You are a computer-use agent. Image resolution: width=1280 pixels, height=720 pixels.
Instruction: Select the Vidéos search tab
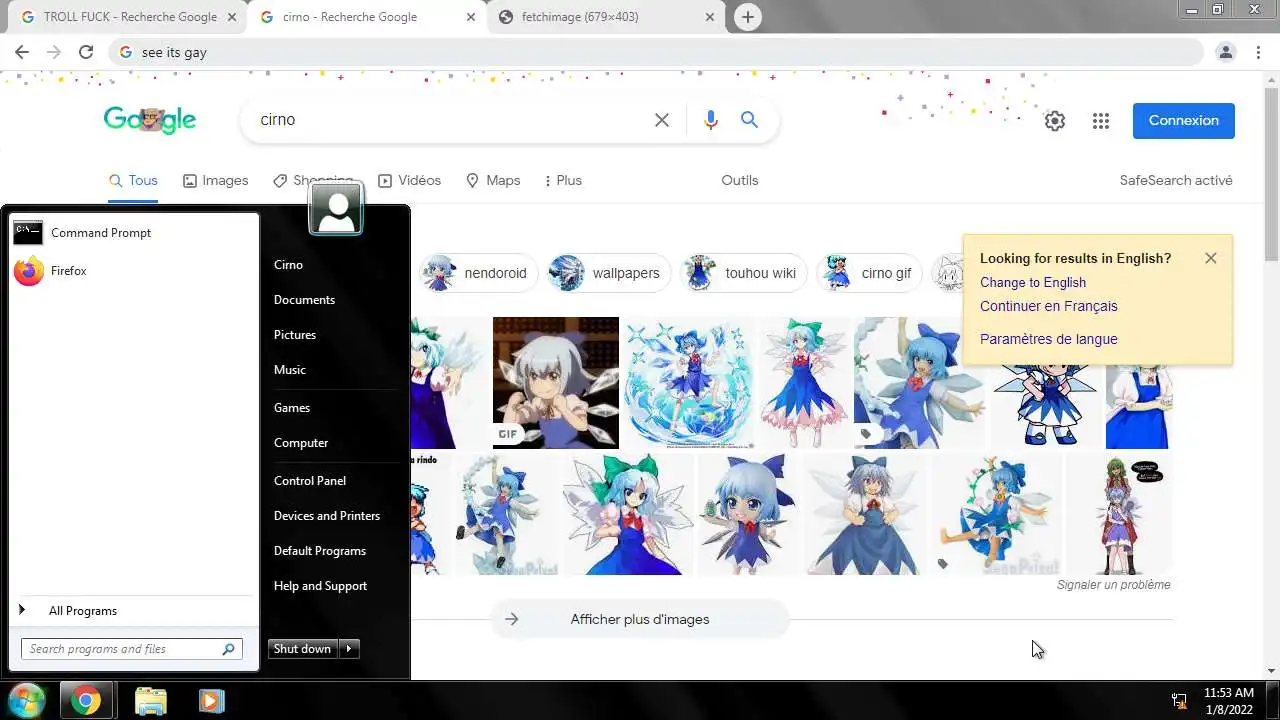tap(409, 181)
